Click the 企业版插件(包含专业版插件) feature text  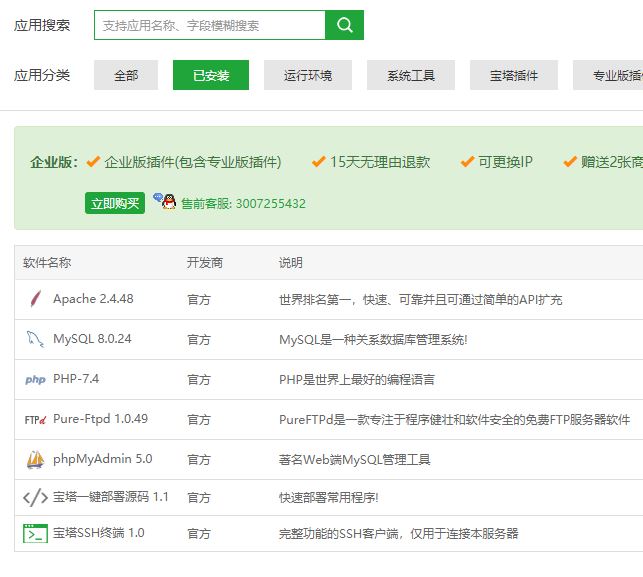193,162
